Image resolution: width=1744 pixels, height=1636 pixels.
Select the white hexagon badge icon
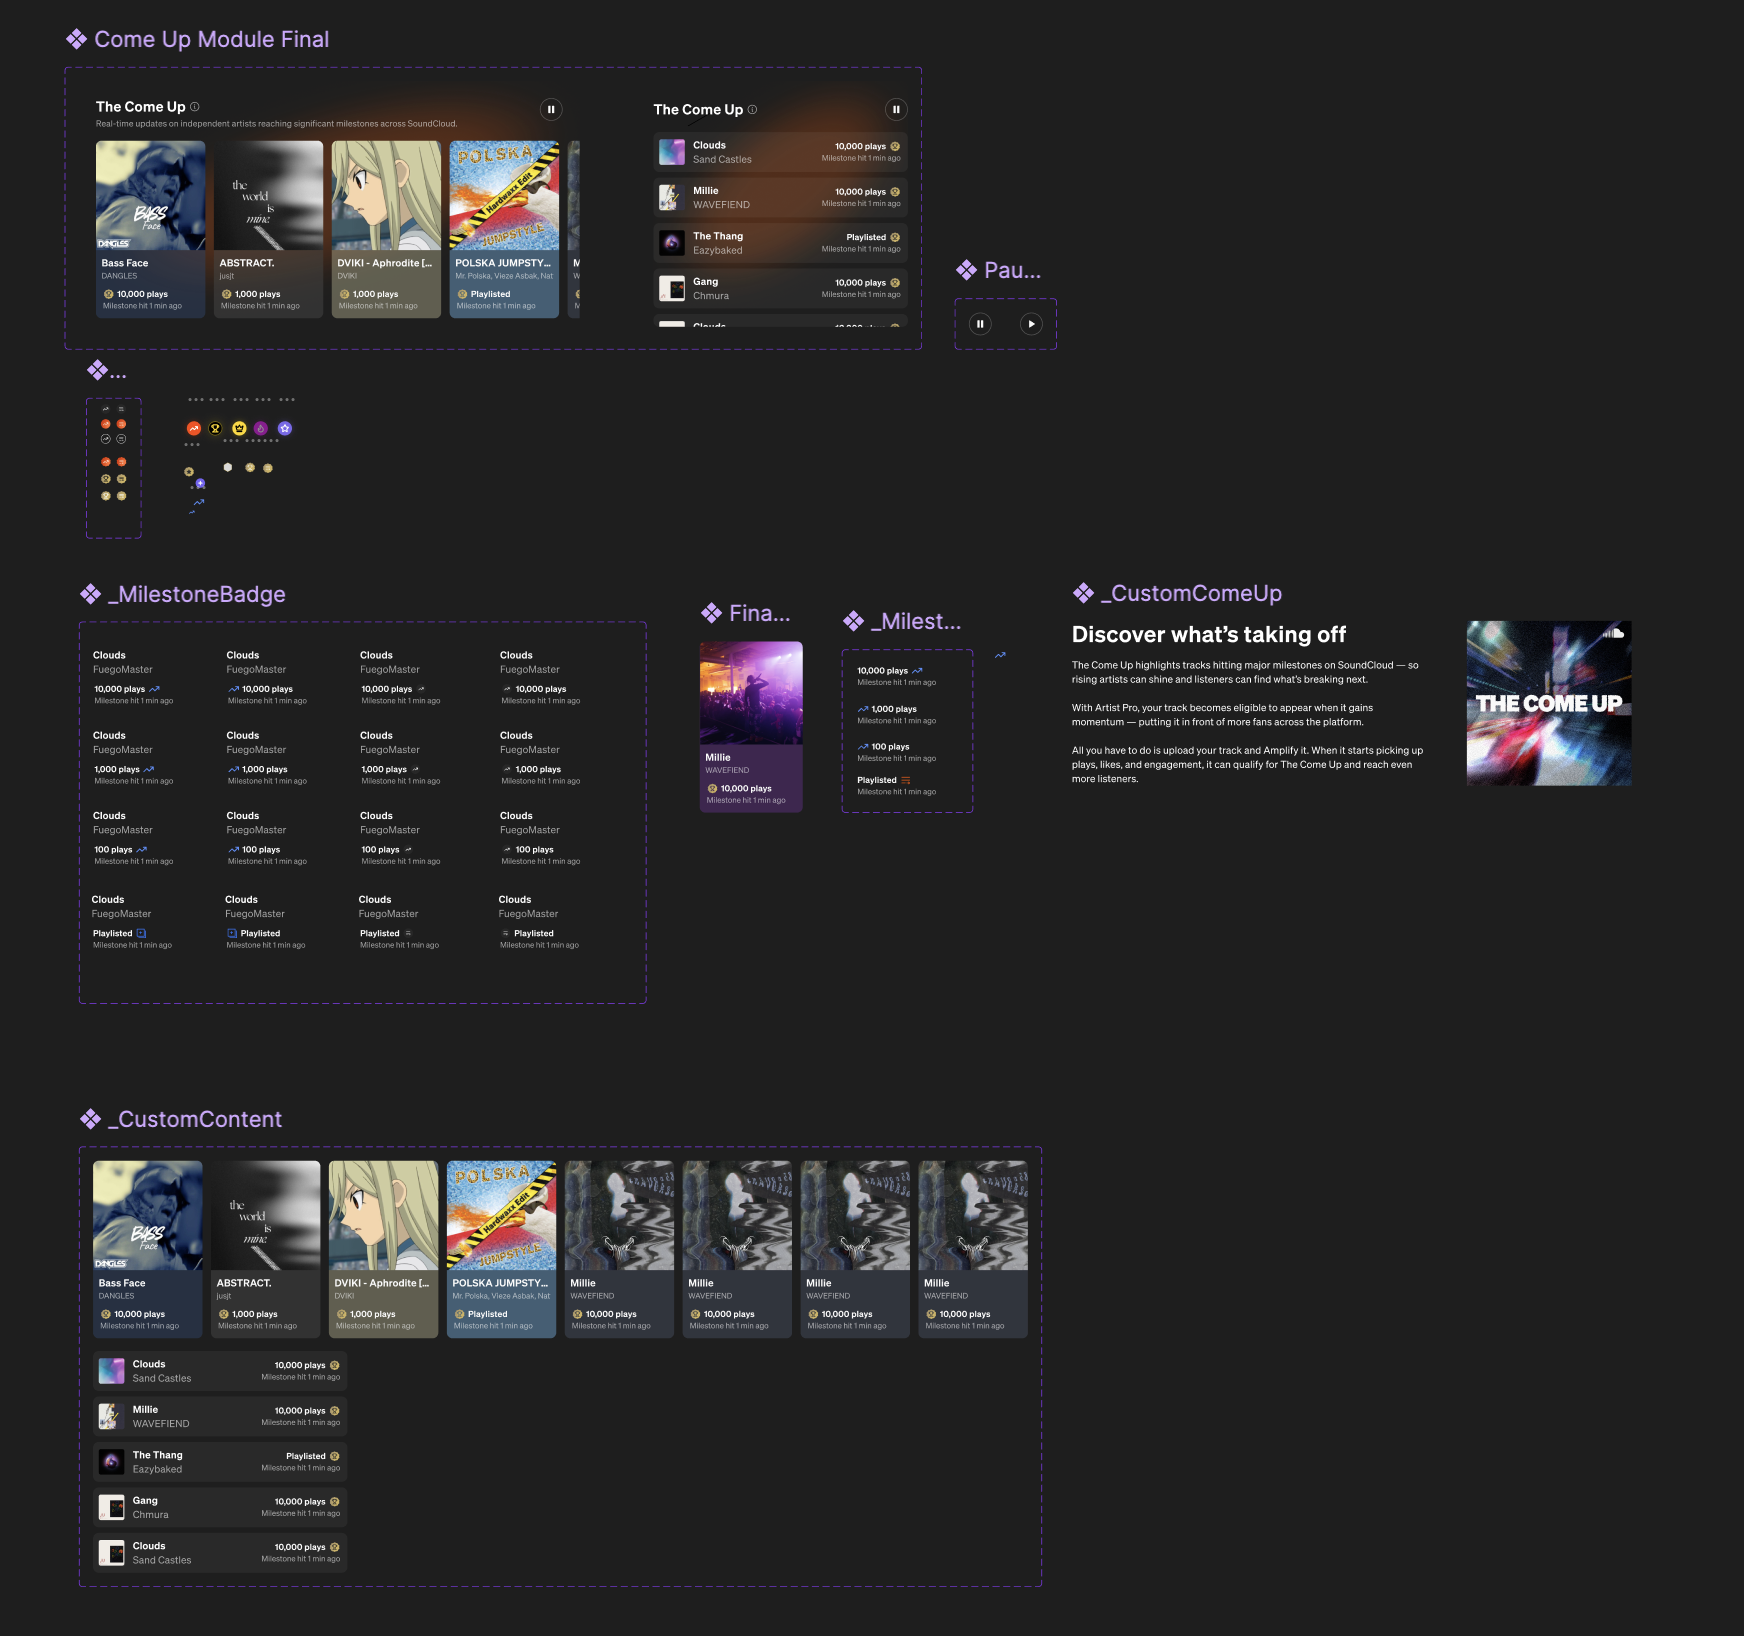(228, 467)
